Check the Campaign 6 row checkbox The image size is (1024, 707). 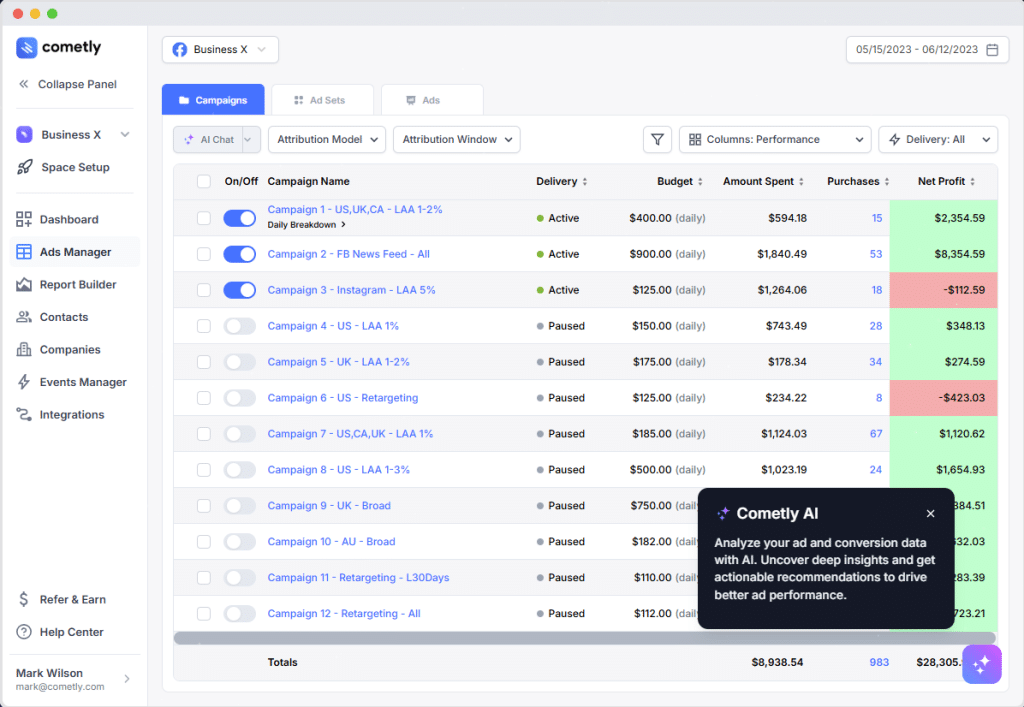pyautogui.click(x=204, y=398)
